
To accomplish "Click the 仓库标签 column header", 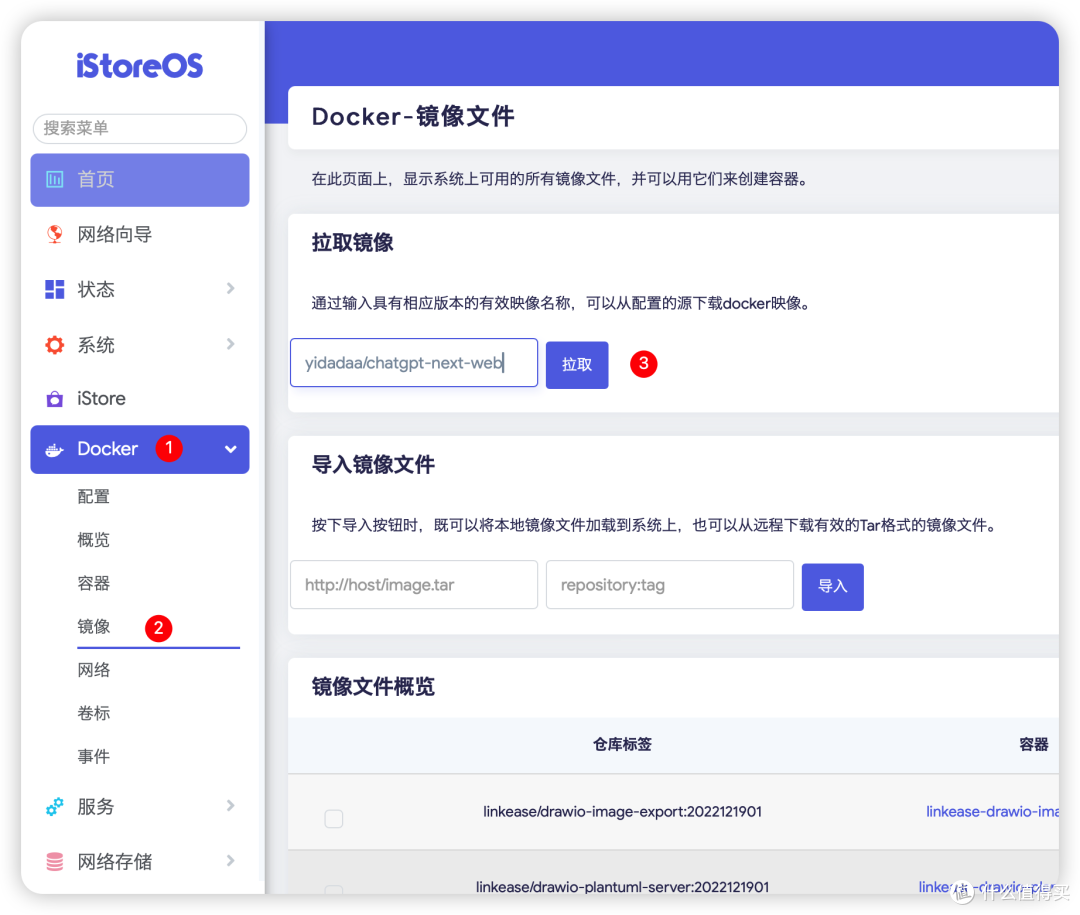I will [623, 745].
